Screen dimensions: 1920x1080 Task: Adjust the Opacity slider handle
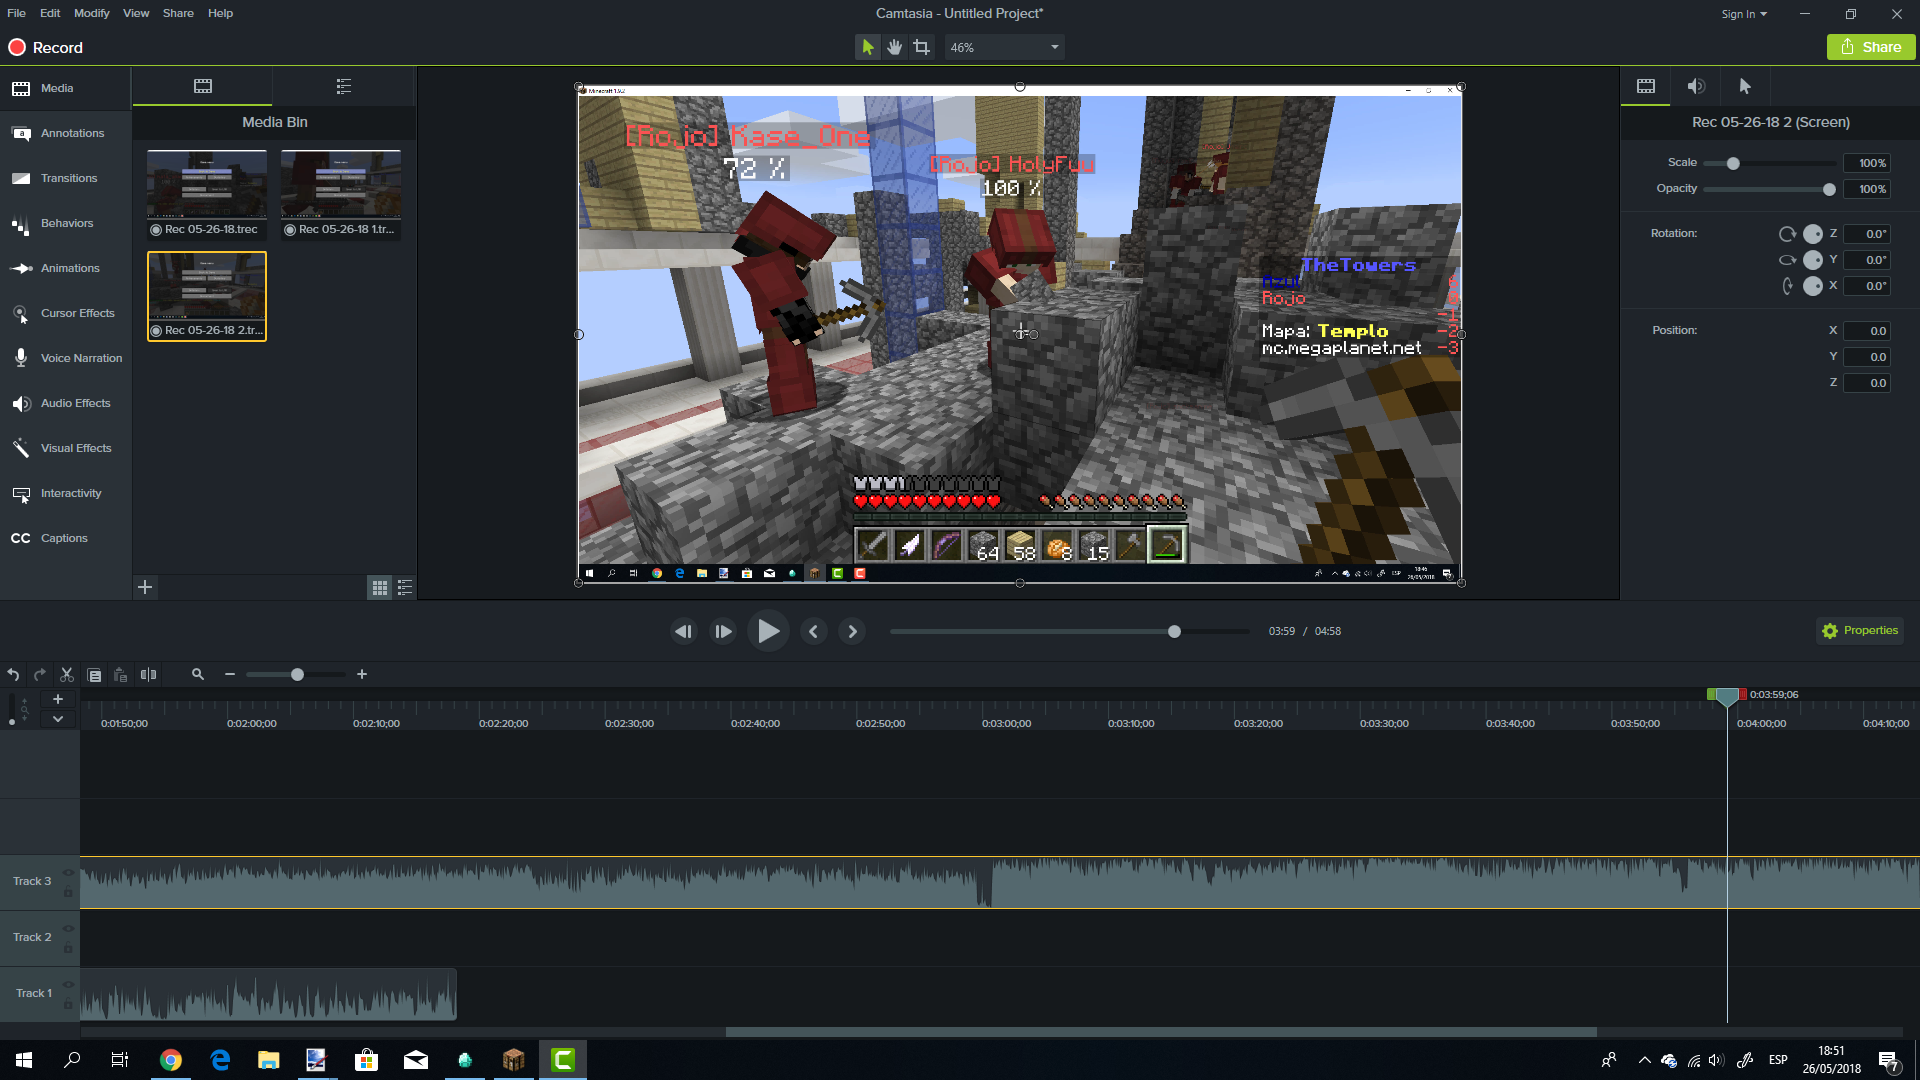tap(1829, 189)
